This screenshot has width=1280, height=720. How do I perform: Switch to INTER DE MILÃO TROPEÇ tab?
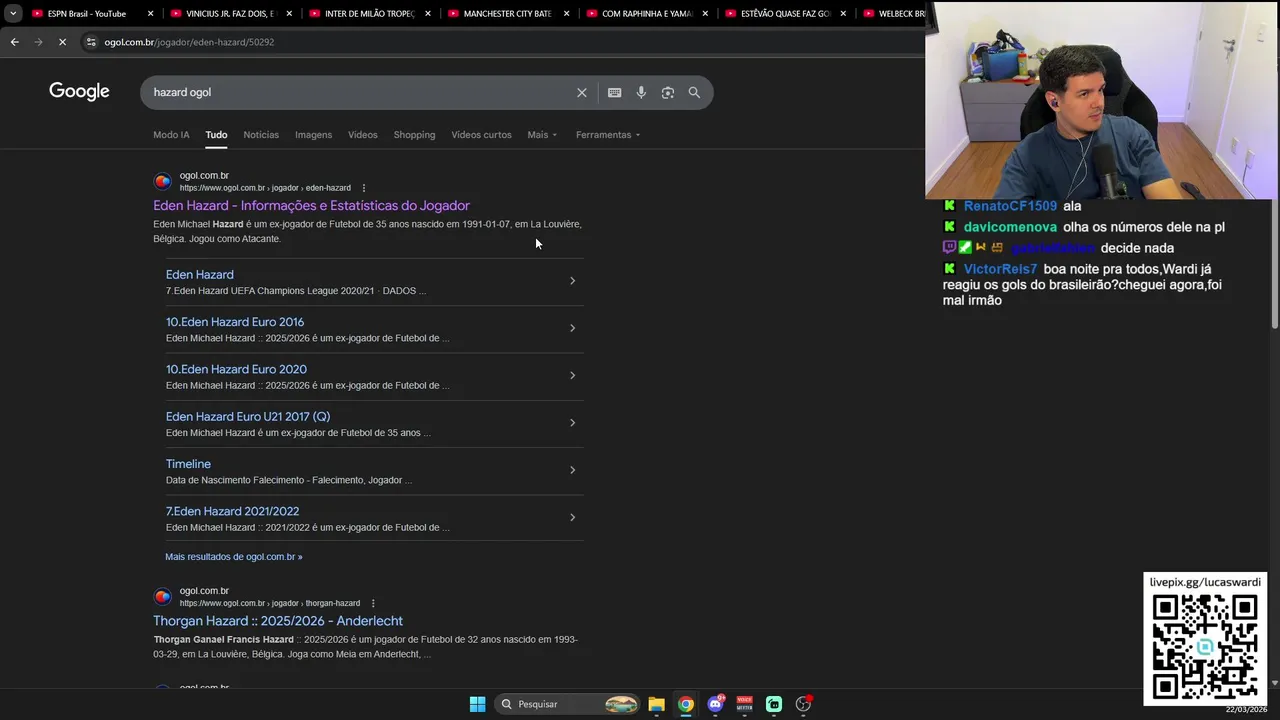(372, 14)
